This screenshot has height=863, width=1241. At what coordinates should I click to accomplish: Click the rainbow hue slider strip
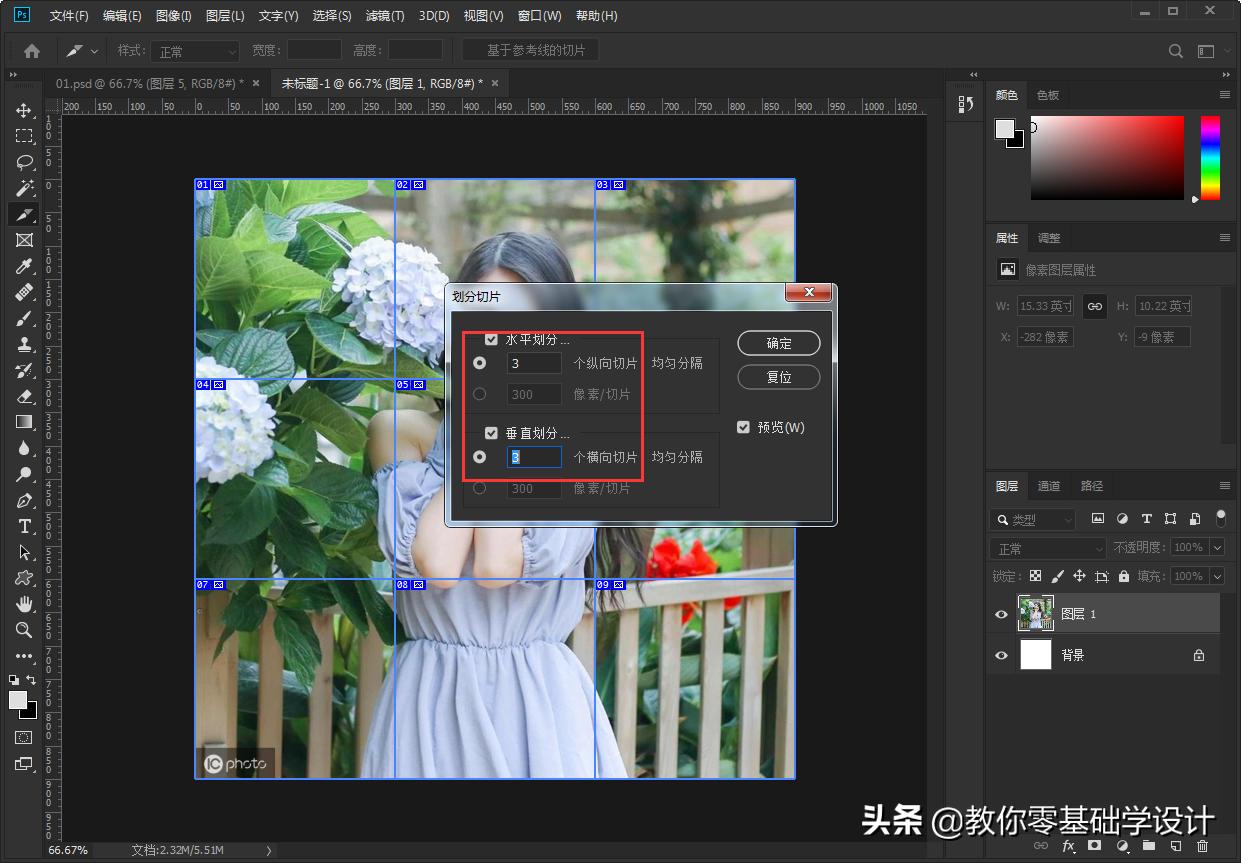point(1210,158)
